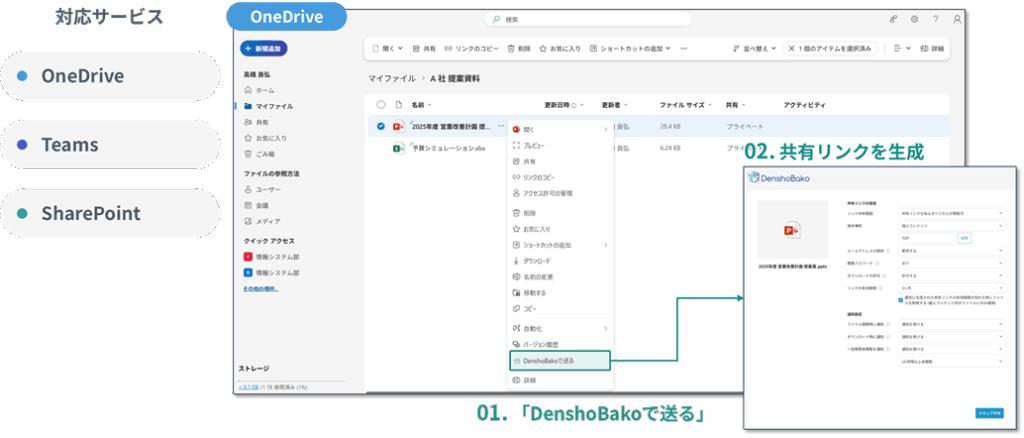Choose 詳細 at bottom of context menu
1024x438 pixels.
pyautogui.click(x=560, y=380)
